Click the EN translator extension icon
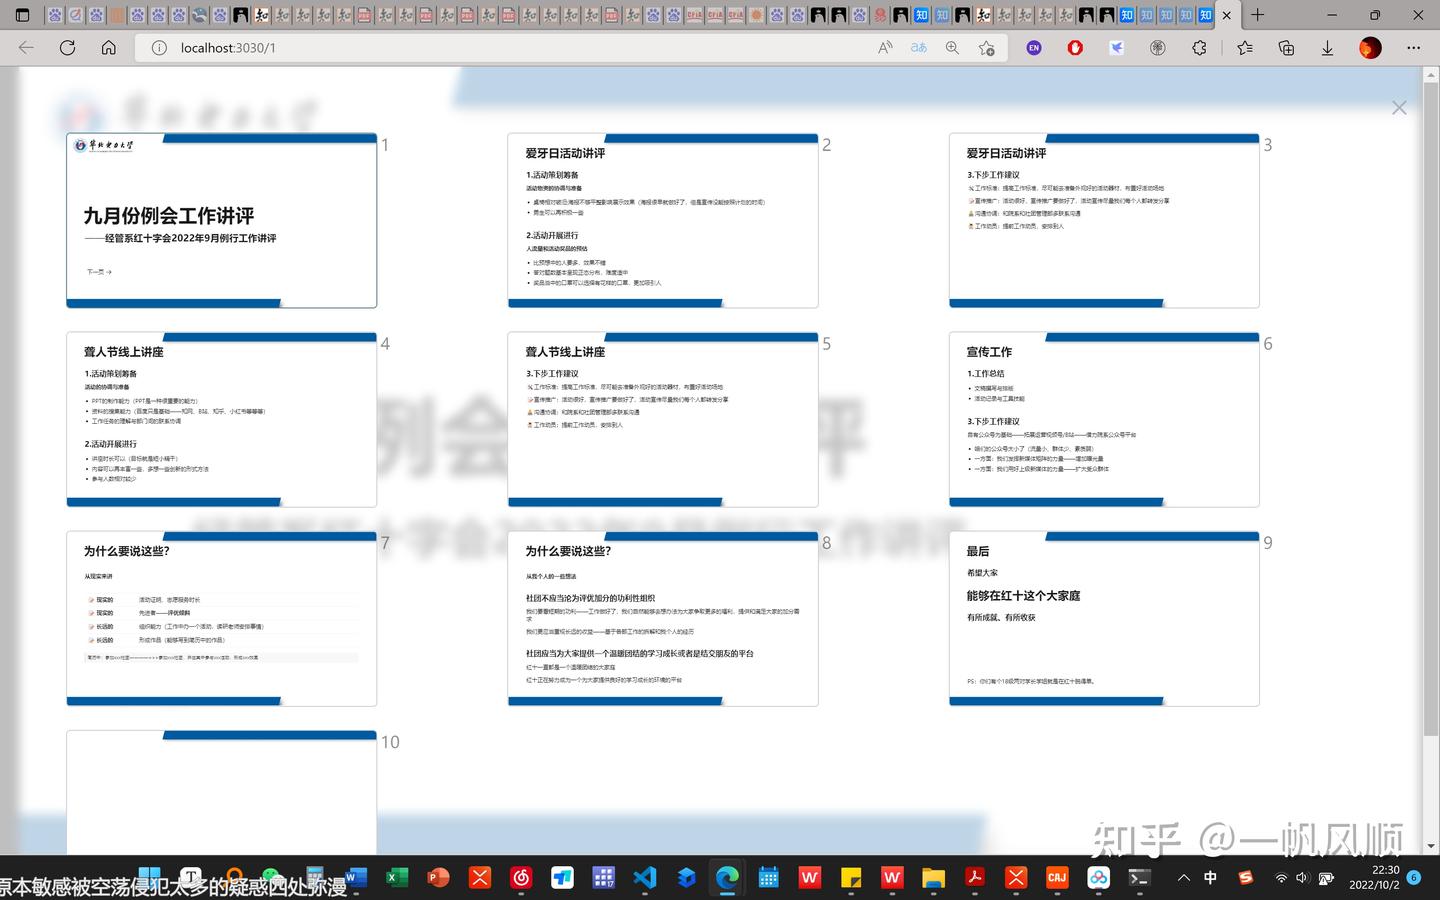This screenshot has height=900, width=1440. 1033,47
